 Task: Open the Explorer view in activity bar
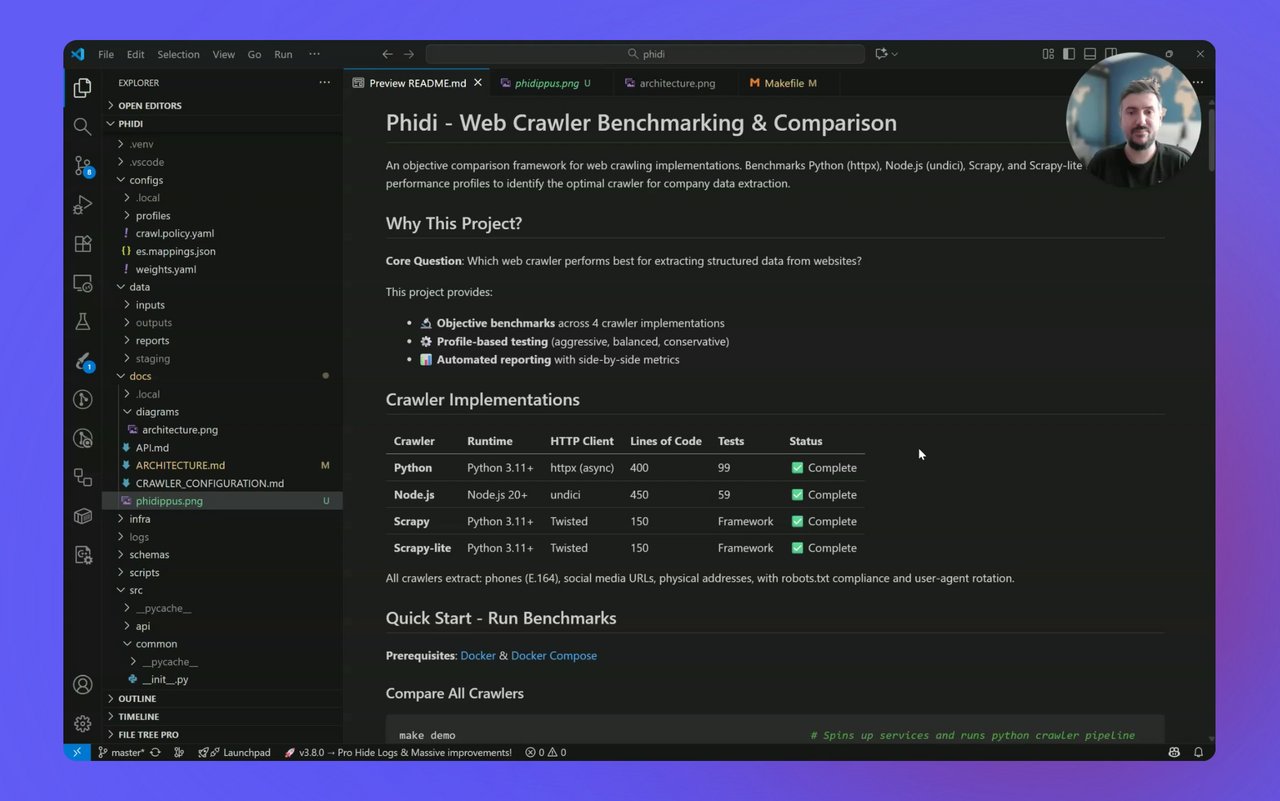83,89
